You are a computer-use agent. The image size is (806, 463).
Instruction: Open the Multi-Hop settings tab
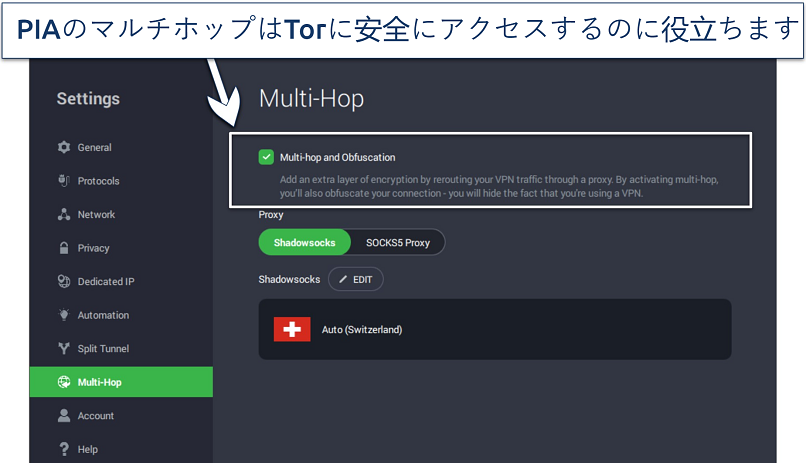pos(121,382)
